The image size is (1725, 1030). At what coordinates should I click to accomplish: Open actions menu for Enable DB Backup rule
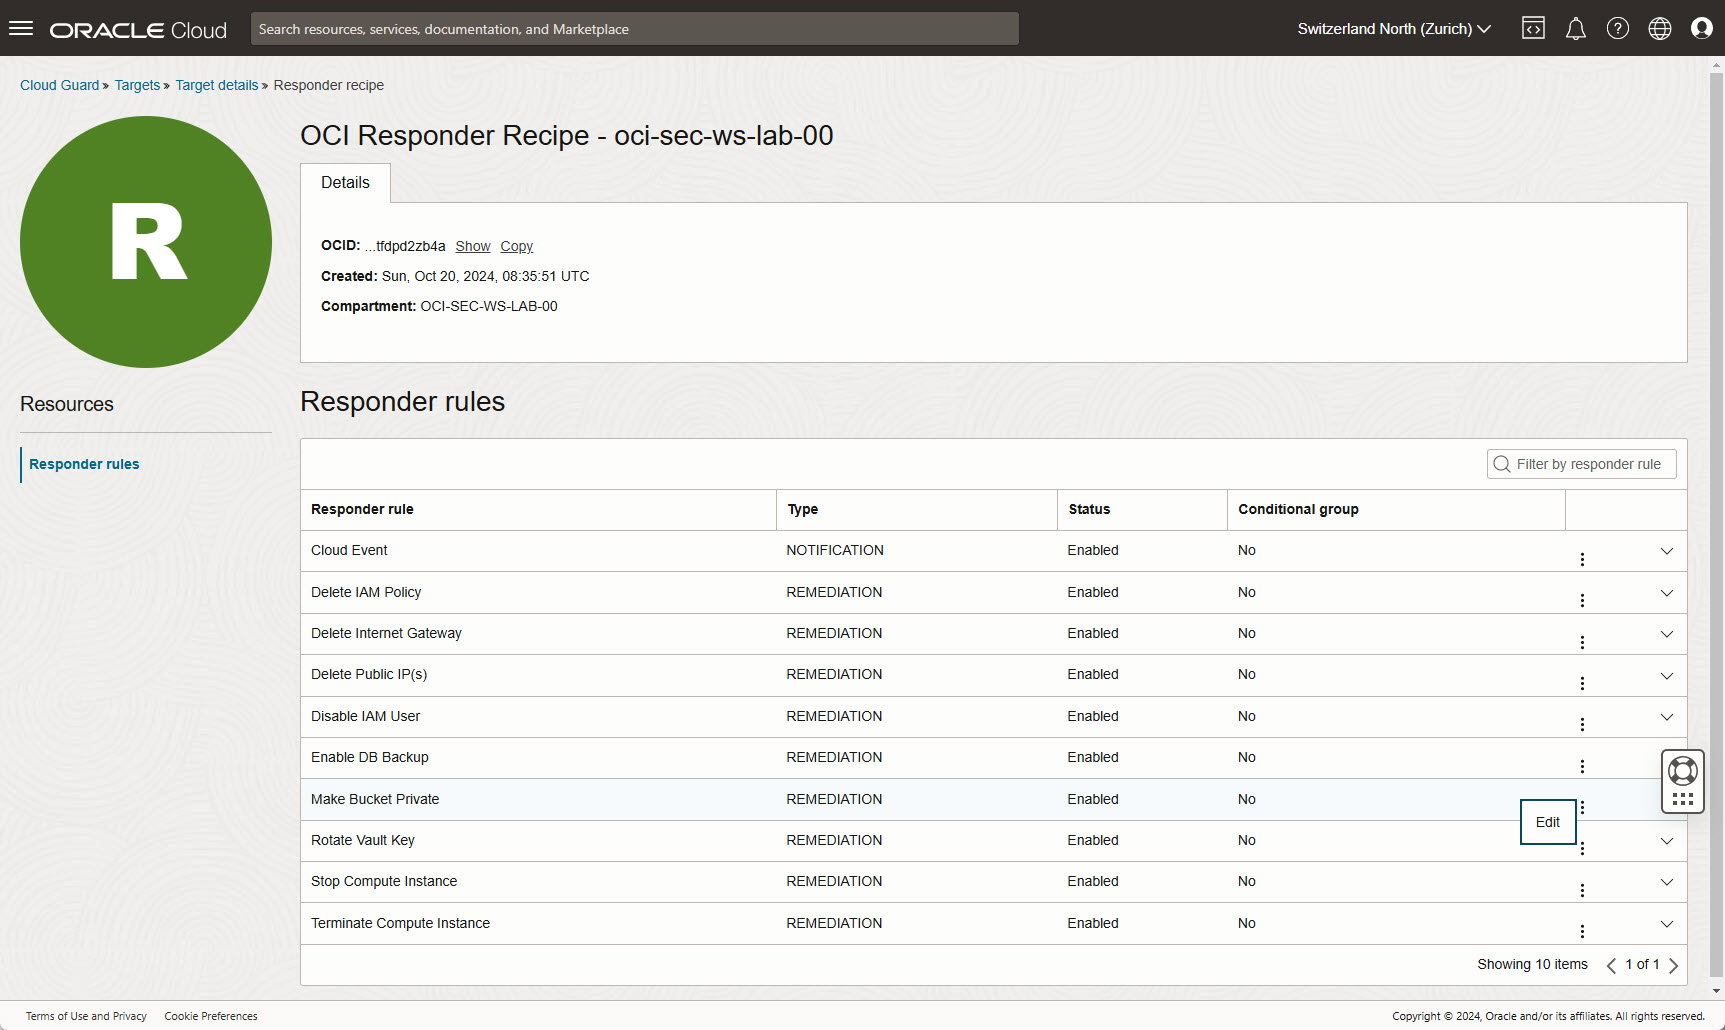pyautogui.click(x=1582, y=766)
